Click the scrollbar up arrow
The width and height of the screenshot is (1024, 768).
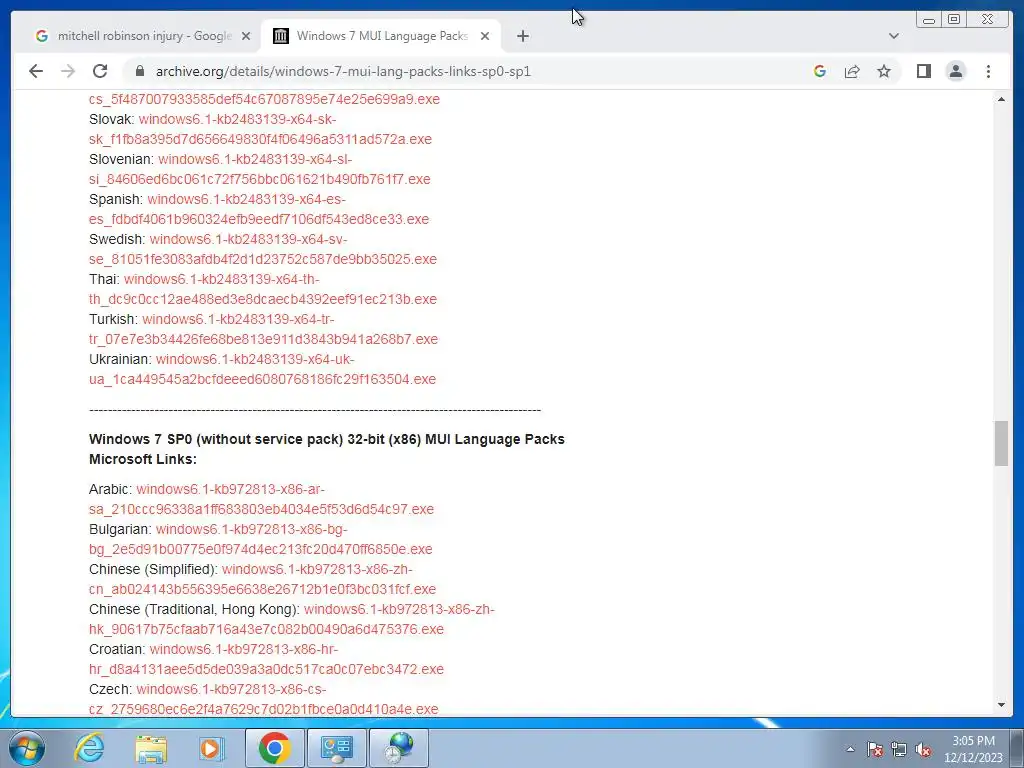click(1001, 99)
